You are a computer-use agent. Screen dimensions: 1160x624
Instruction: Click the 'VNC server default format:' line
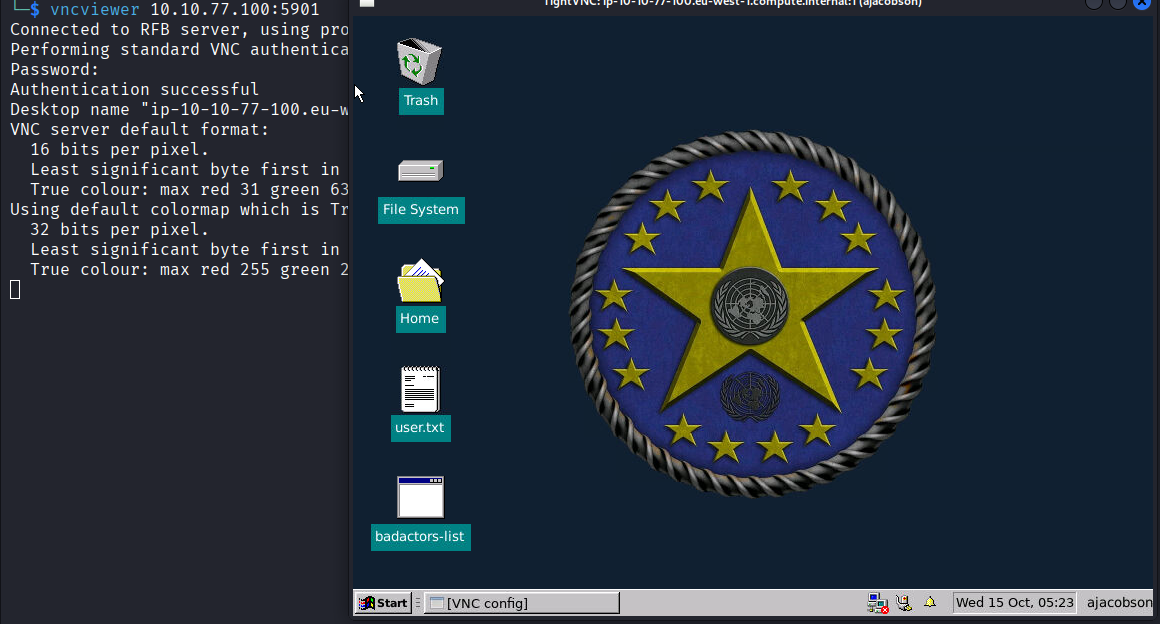click(140, 130)
